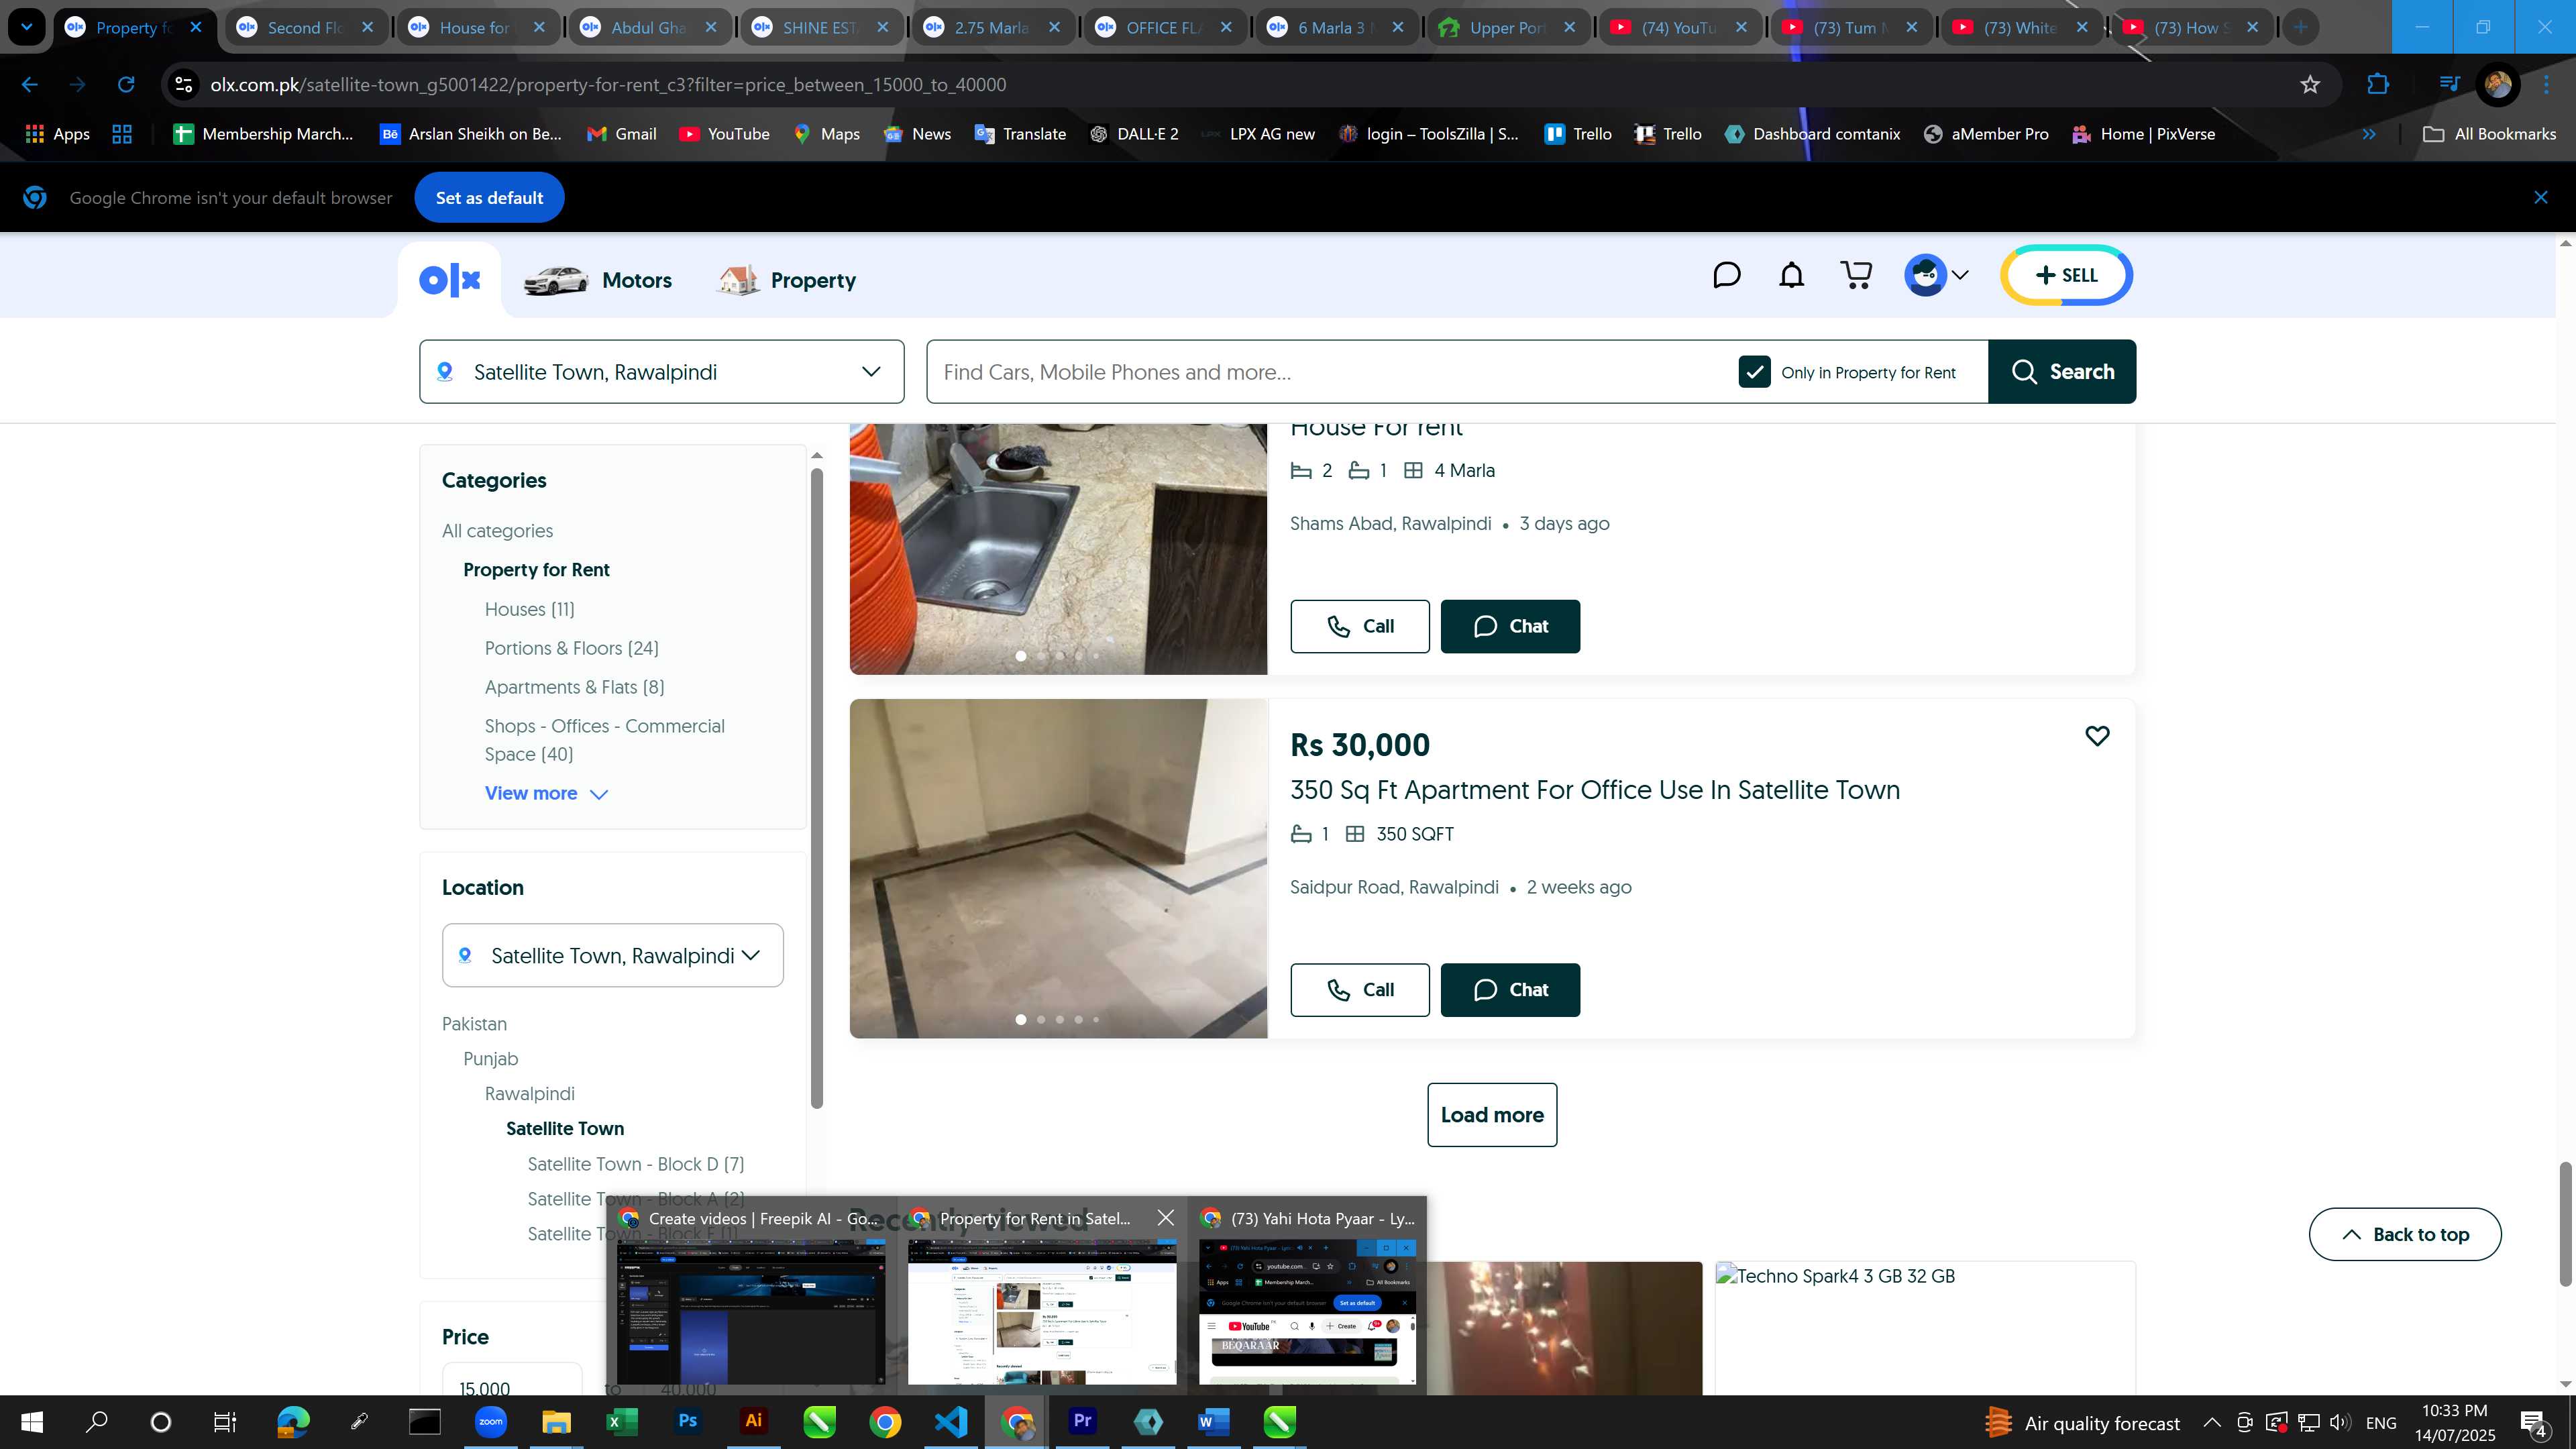Open All Bookmarks folder
This screenshot has height=1449, width=2576.
pyautogui.click(x=2490, y=134)
